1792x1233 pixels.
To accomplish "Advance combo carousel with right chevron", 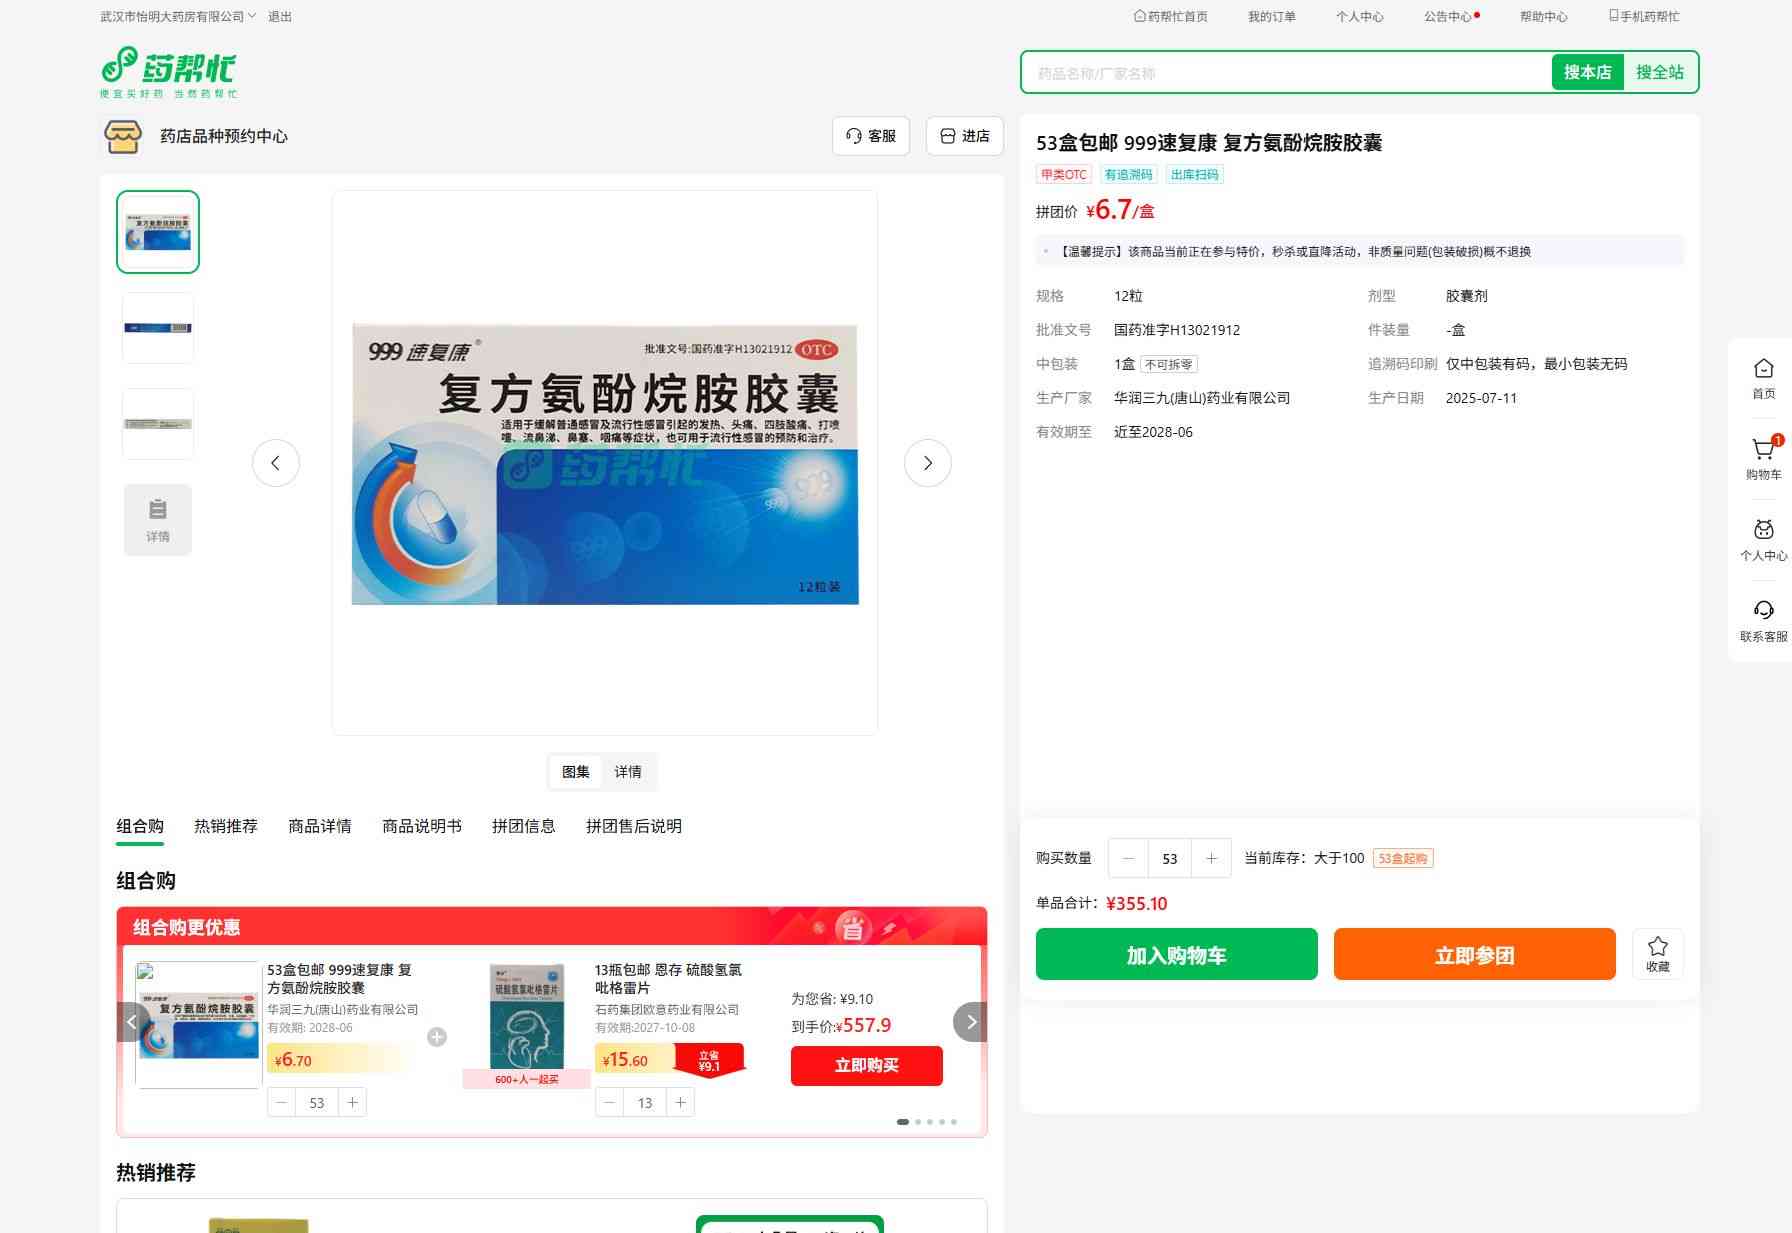I will (970, 1022).
